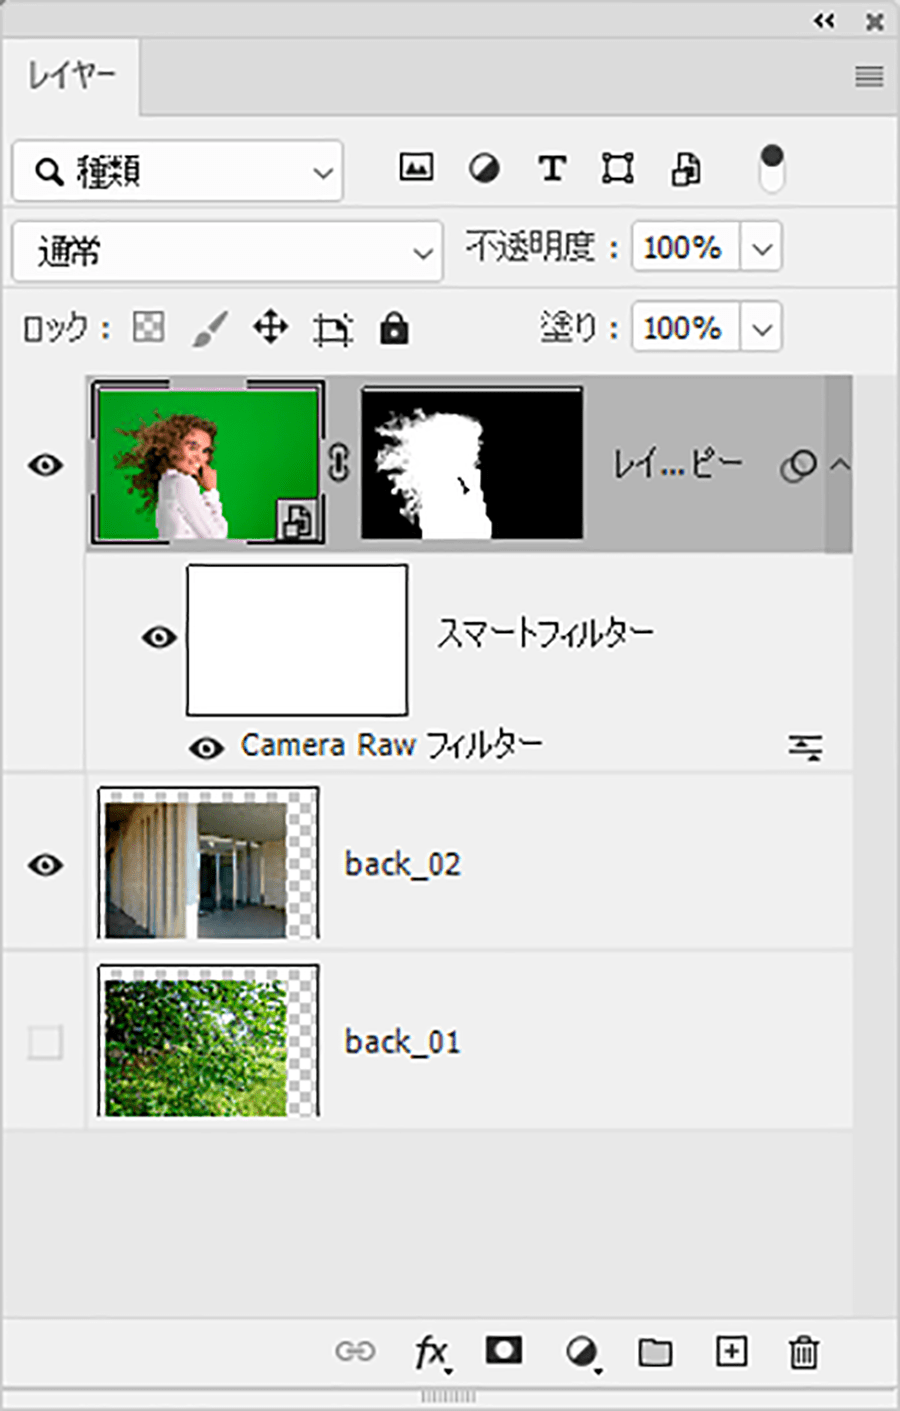
Task: Select the back_01 foliage thumbnail
Action: (208, 1041)
